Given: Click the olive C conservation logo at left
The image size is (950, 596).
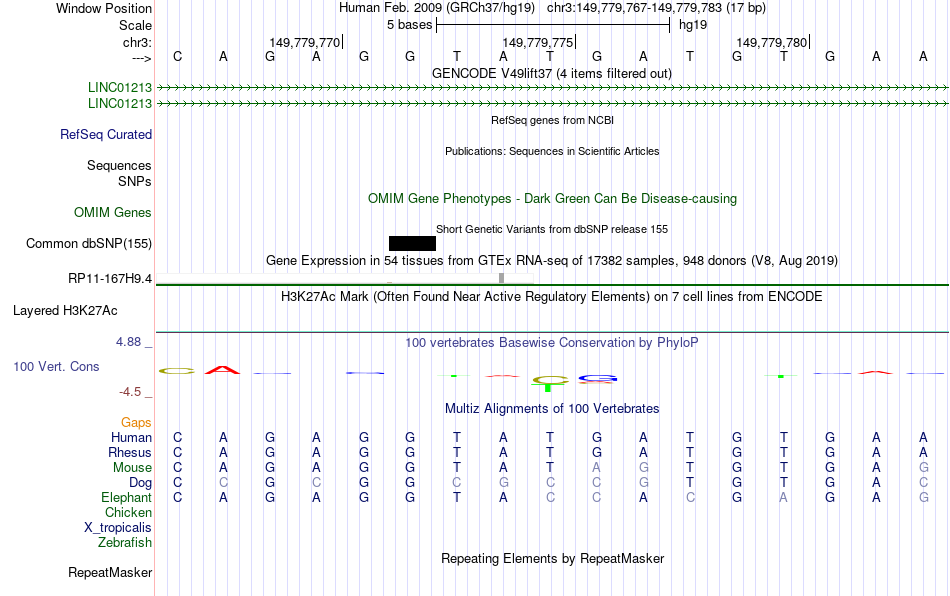Looking at the screenshot, I should coord(176,371).
